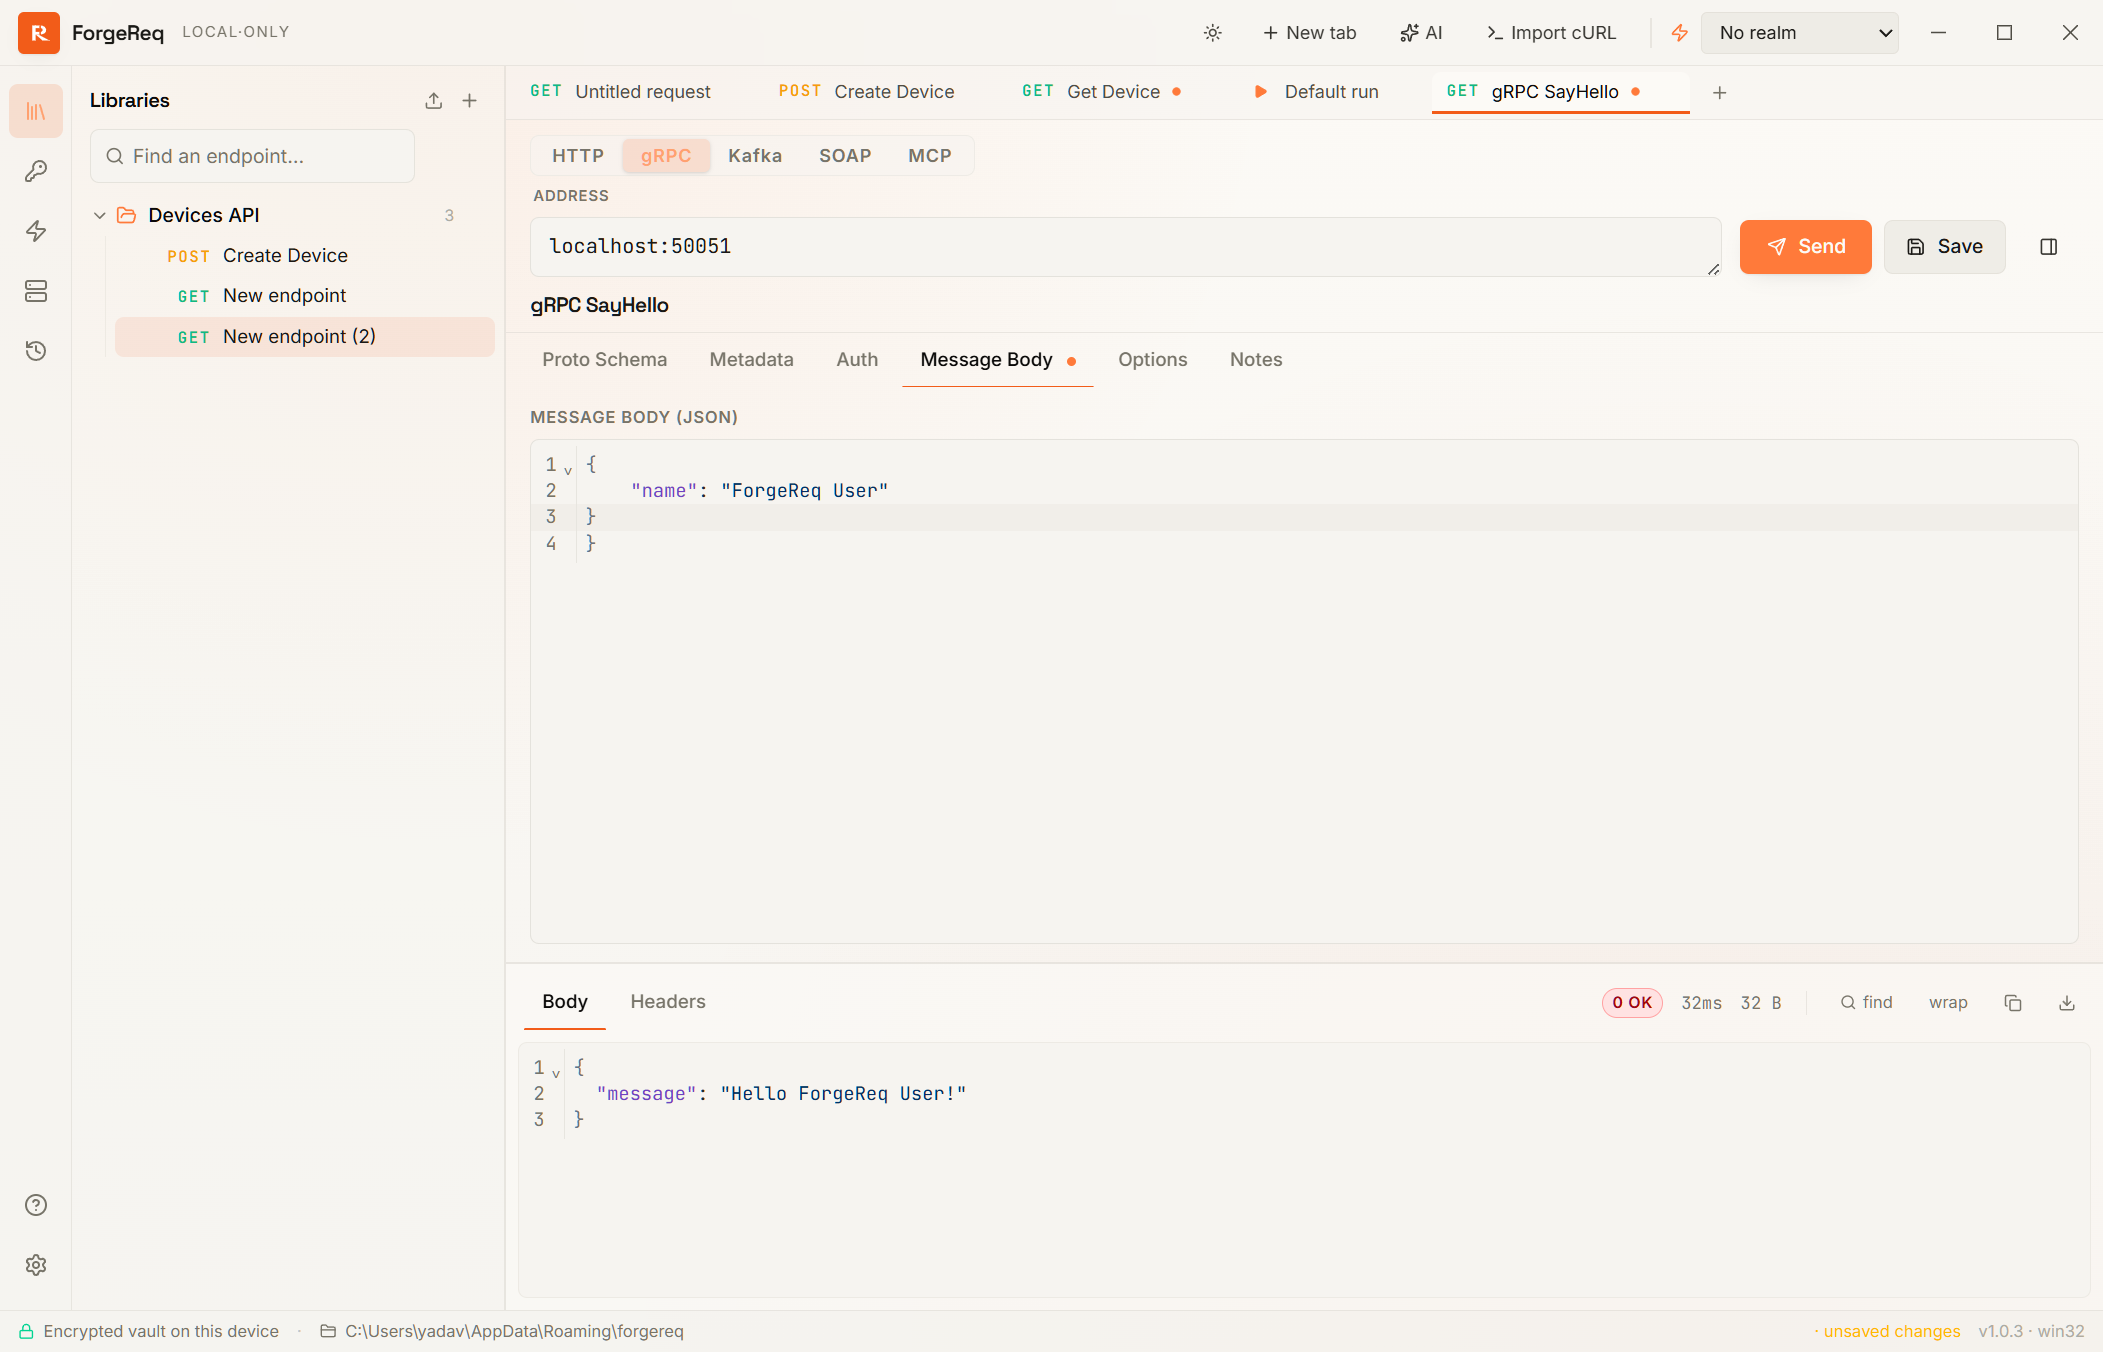Switch to the Proto Schema tab
The width and height of the screenshot is (2103, 1352).
tap(605, 360)
